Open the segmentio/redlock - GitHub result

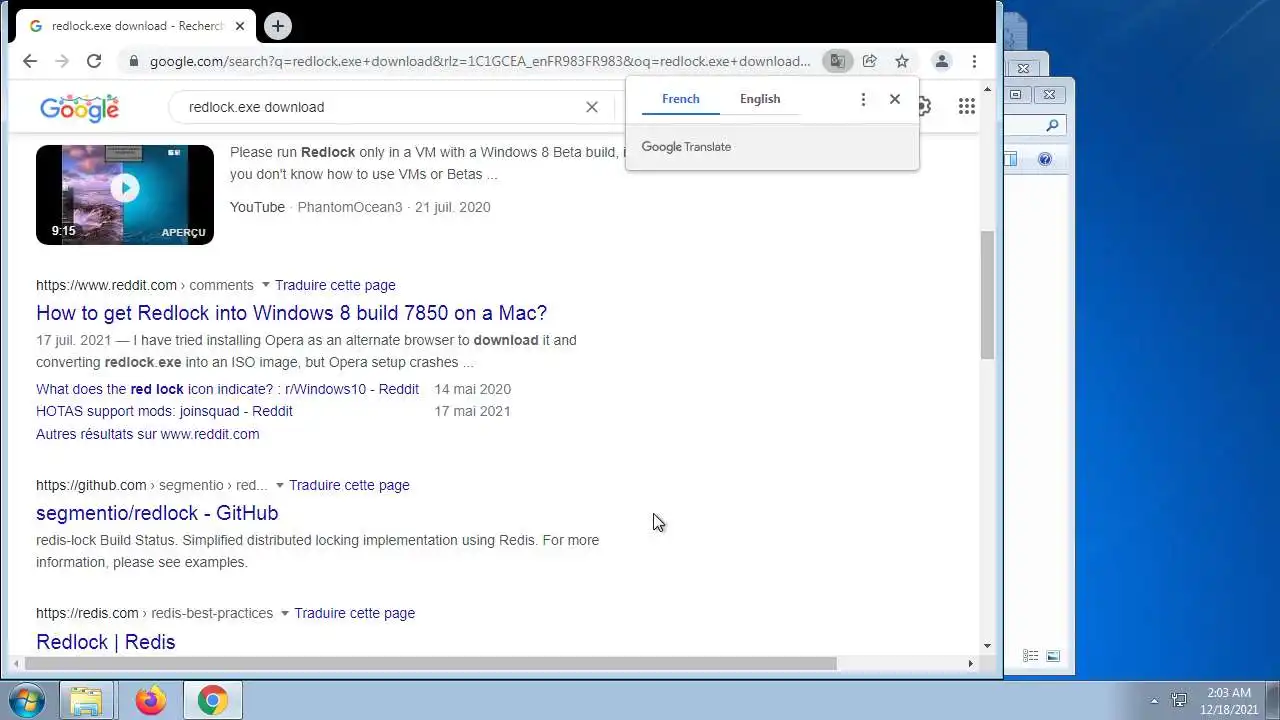[157, 513]
